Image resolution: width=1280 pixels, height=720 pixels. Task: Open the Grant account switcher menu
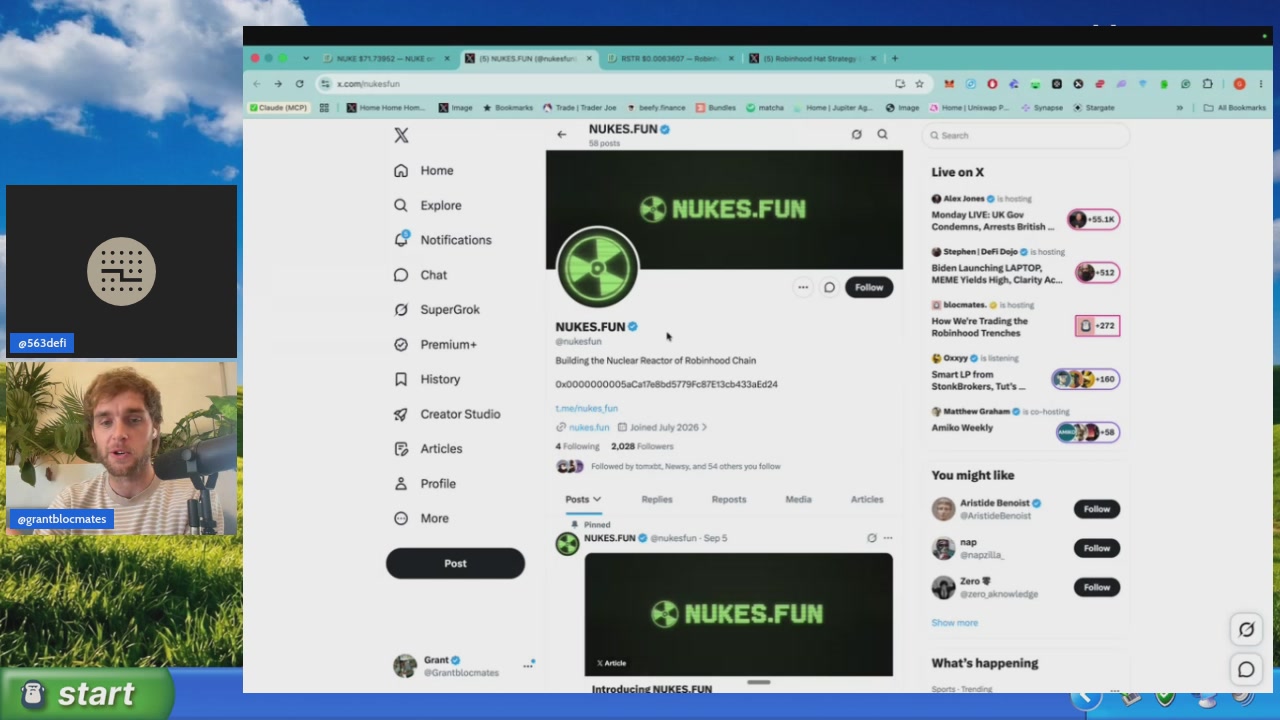pos(464,666)
